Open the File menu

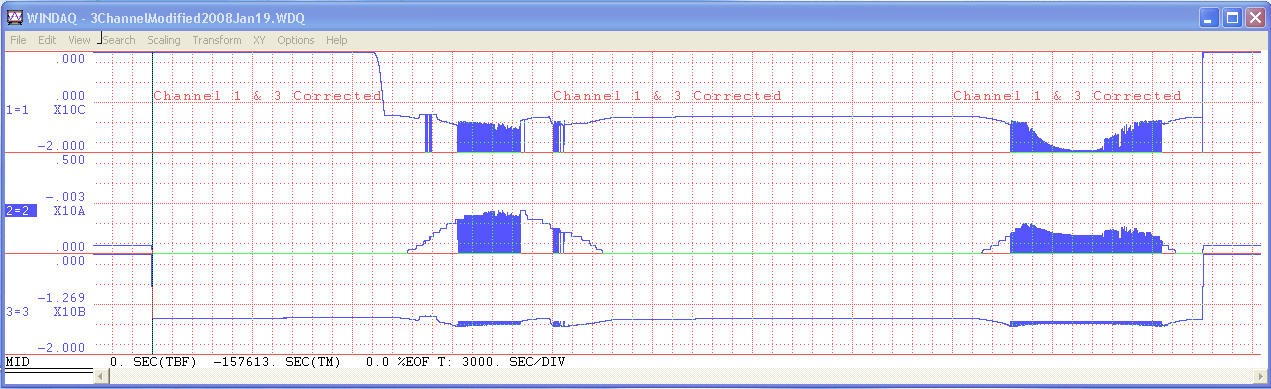[x=18, y=40]
